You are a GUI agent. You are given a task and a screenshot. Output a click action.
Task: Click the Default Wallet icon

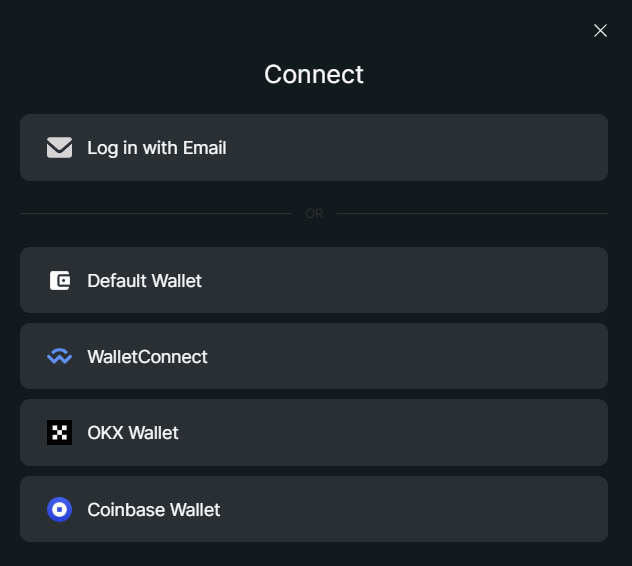tap(60, 281)
